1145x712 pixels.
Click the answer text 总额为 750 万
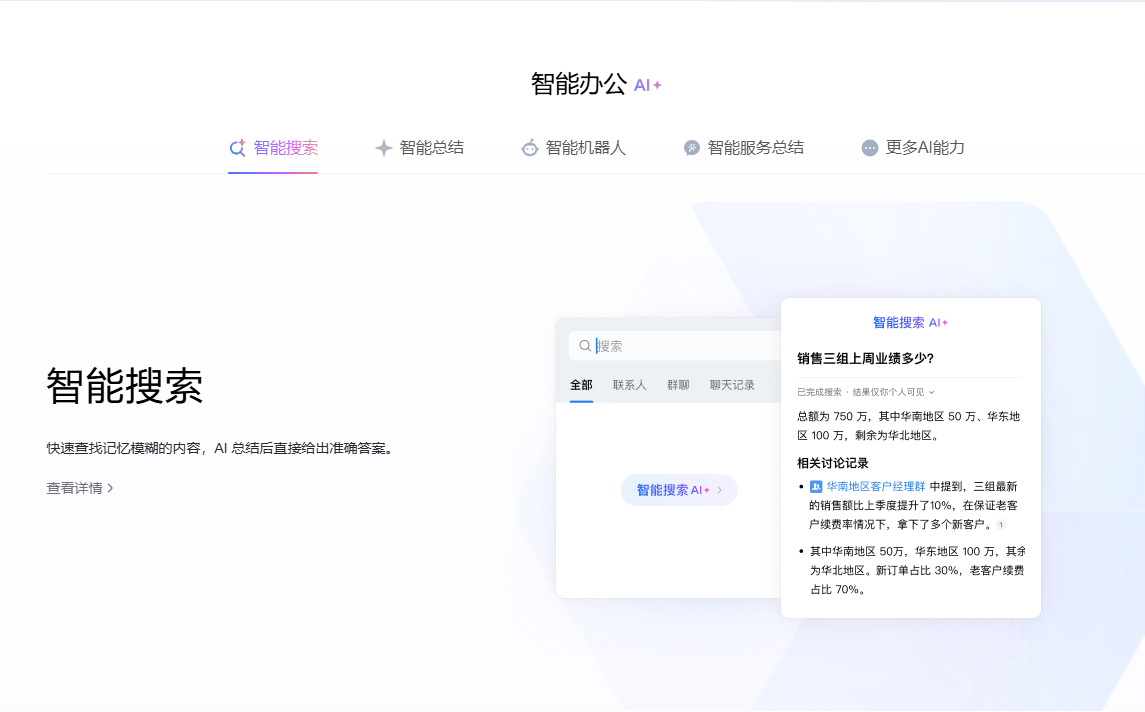tap(833, 416)
